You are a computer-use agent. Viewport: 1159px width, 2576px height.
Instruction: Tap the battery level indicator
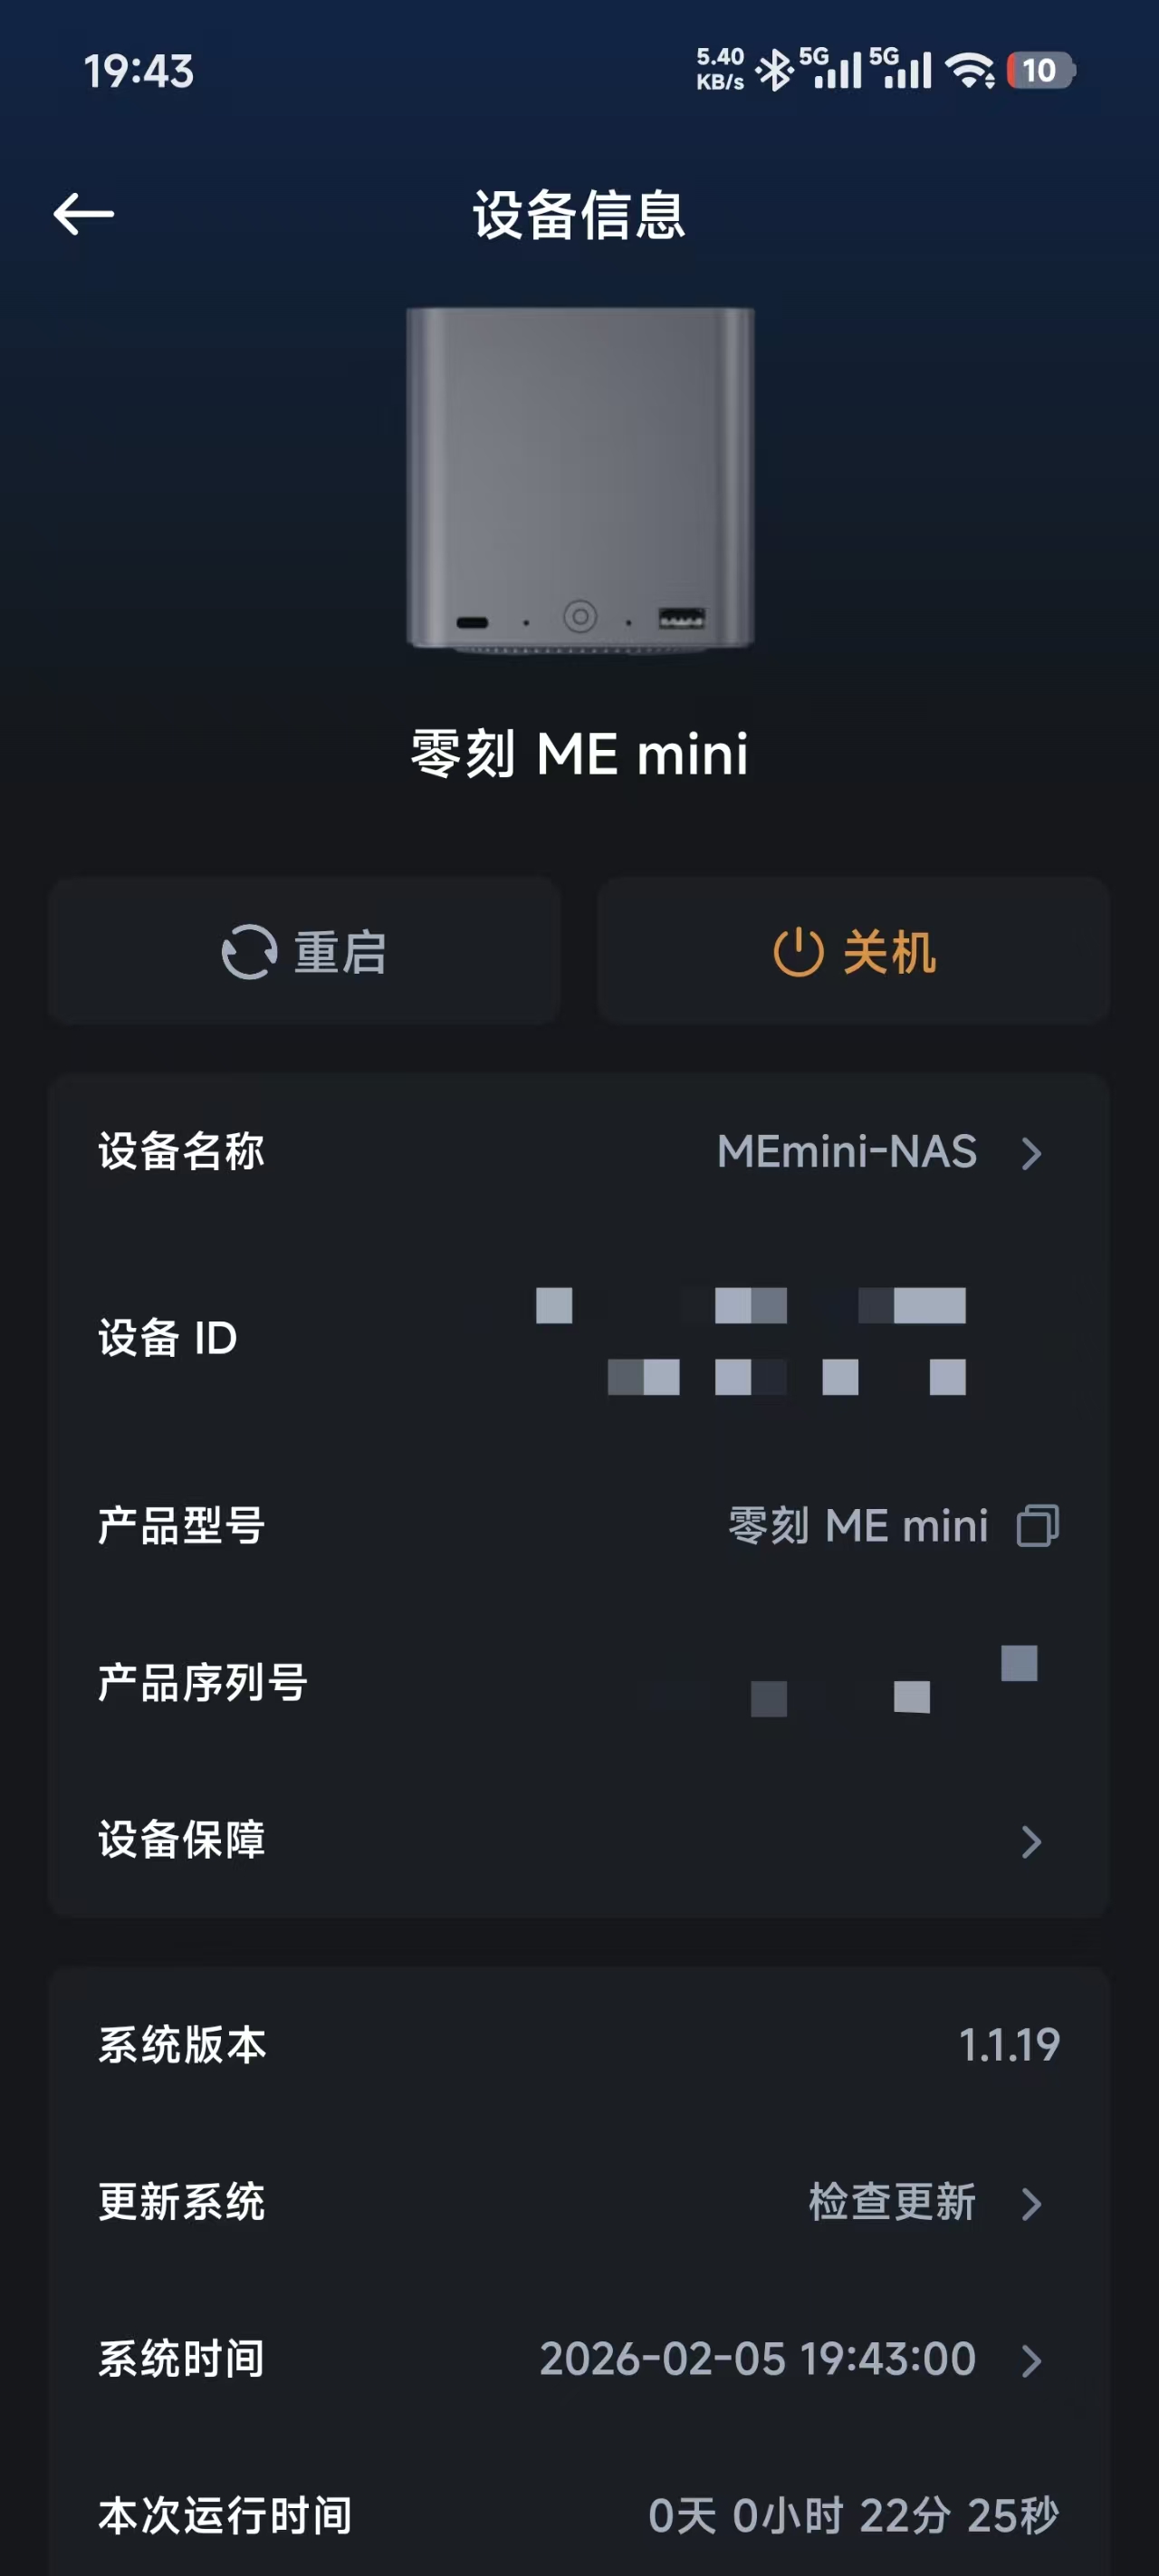point(1040,71)
